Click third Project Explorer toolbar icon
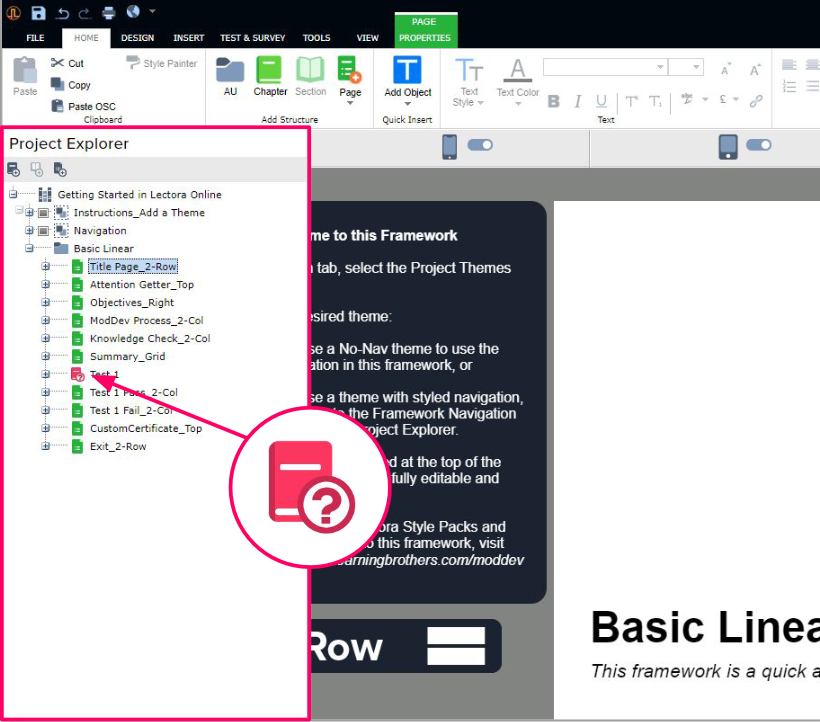Image resolution: width=820 pixels, height=722 pixels. [x=60, y=169]
